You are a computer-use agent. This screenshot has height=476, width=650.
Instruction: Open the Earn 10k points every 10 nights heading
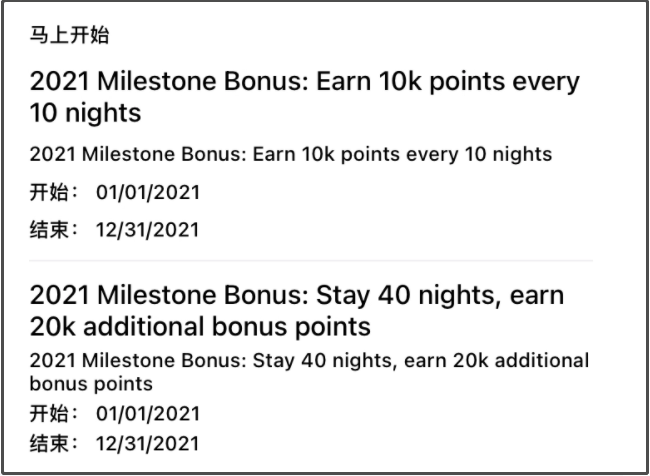305,97
